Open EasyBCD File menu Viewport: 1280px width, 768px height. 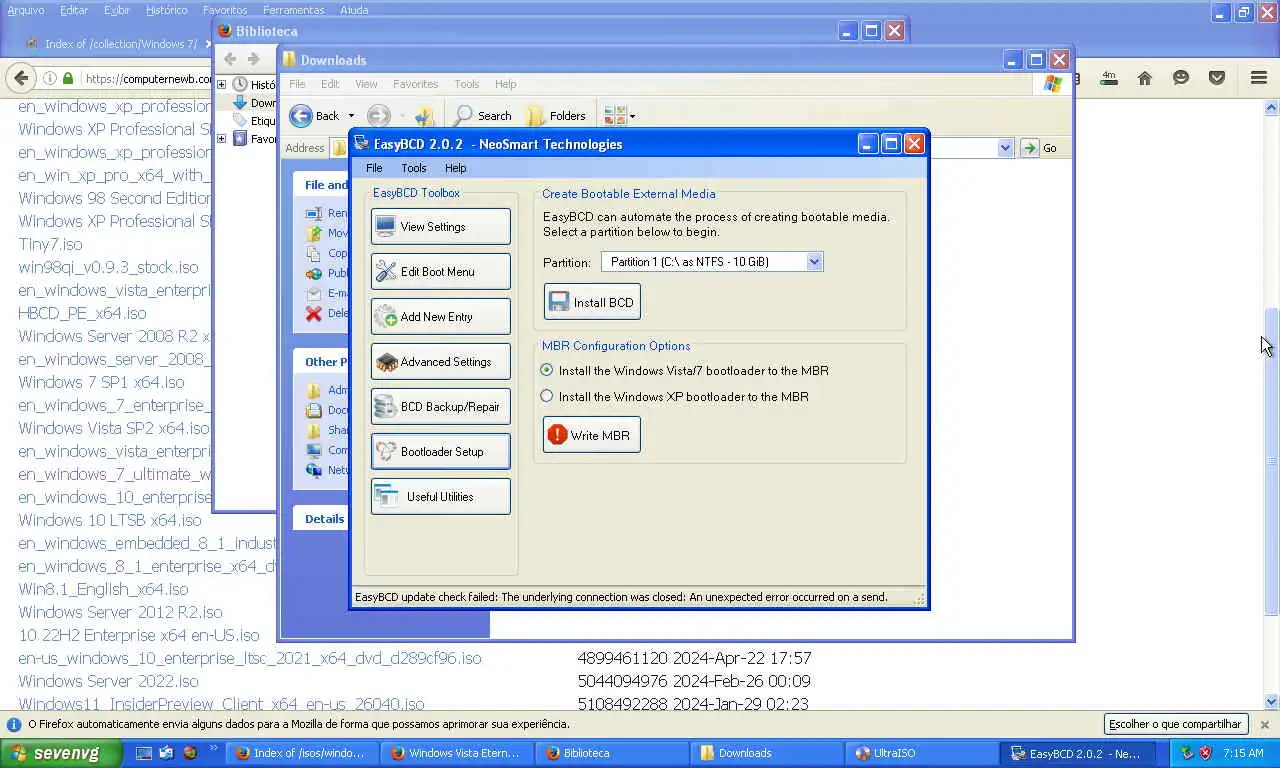374,168
